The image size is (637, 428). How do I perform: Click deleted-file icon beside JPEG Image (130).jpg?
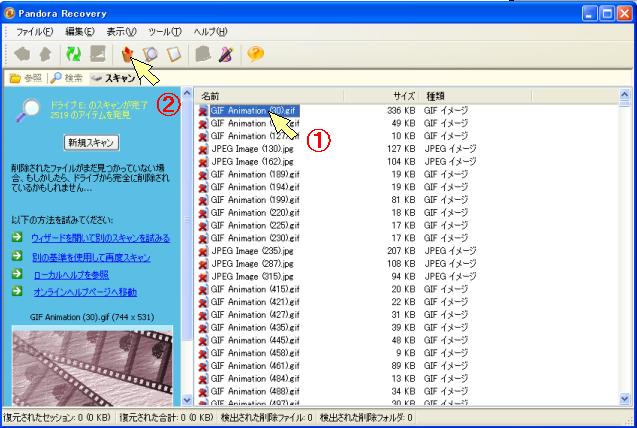pos(203,149)
